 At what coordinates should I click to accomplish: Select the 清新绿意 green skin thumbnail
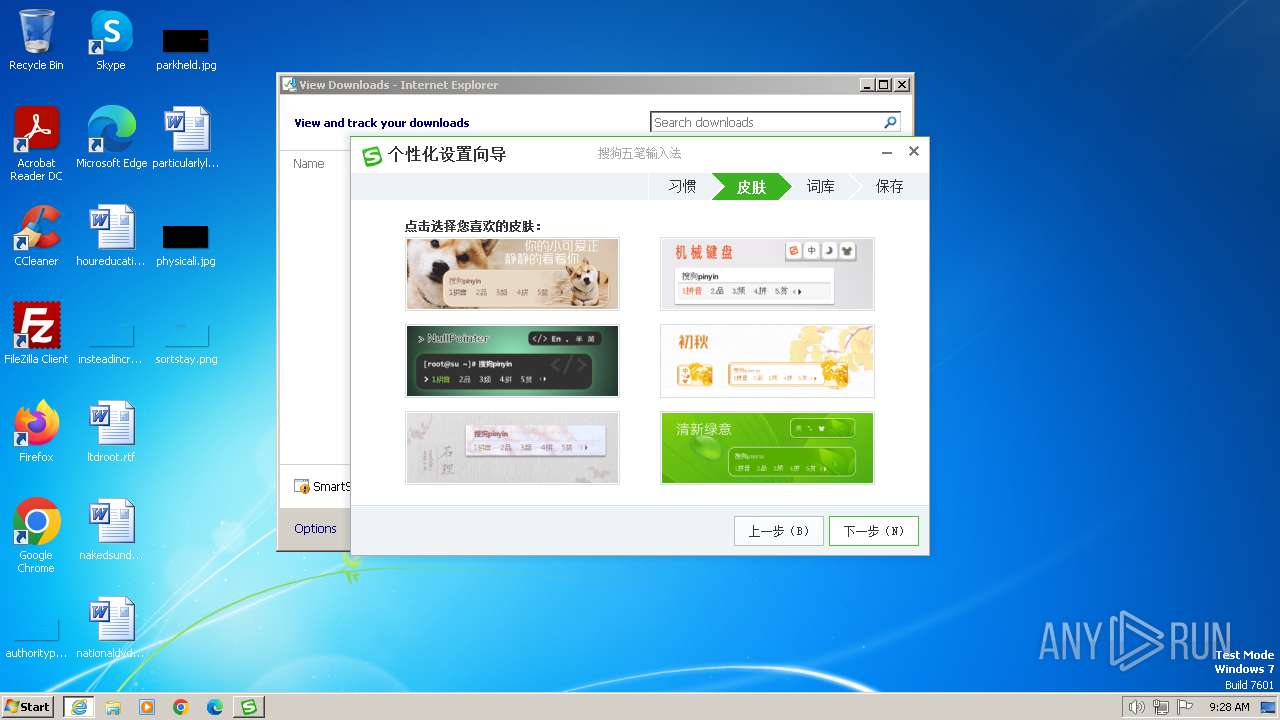(767, 448)
